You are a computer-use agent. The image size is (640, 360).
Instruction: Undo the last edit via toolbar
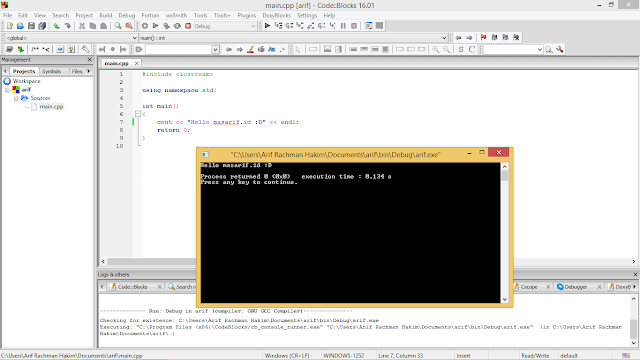[x=56, y=26]
